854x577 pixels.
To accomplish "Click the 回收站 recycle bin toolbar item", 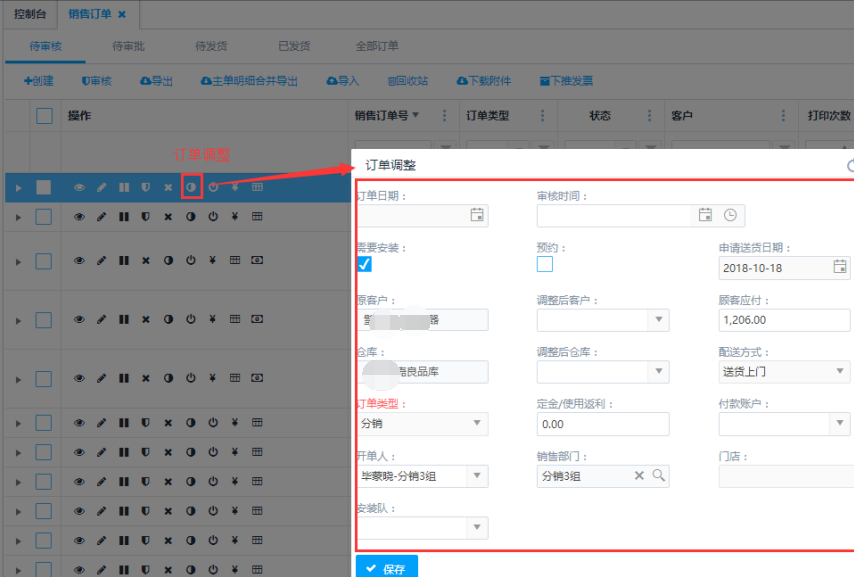I will coord(407,81).
